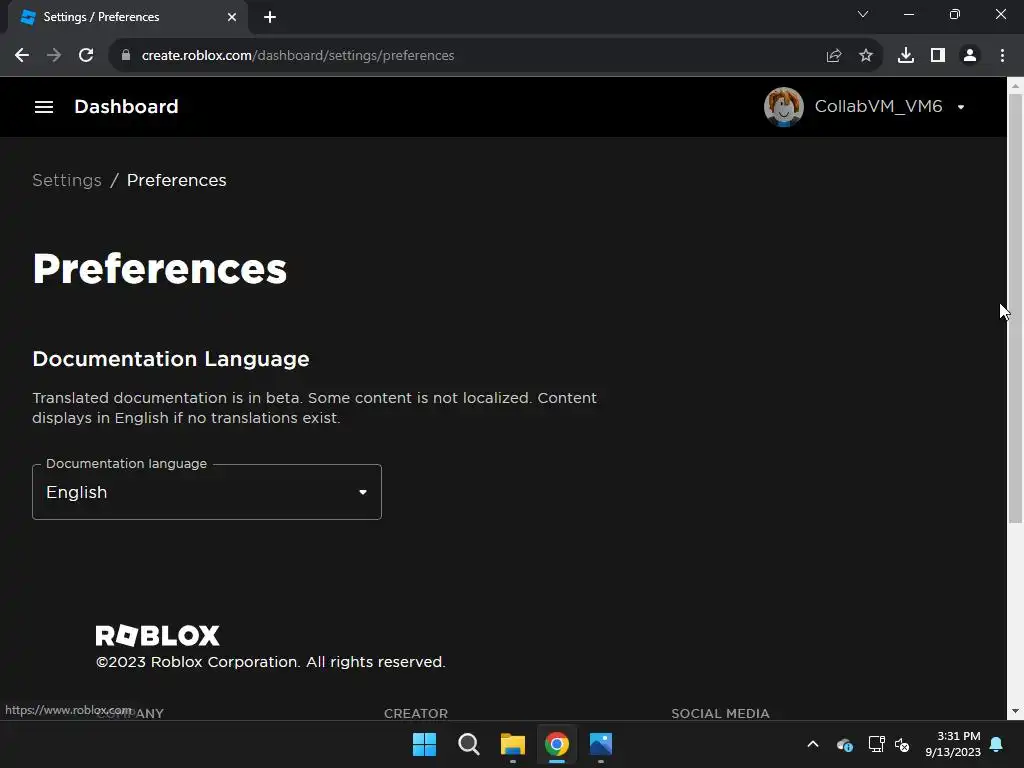1024x768 pixels.
Task: Open the Chrome profile menu
Action: pos(970,56)
